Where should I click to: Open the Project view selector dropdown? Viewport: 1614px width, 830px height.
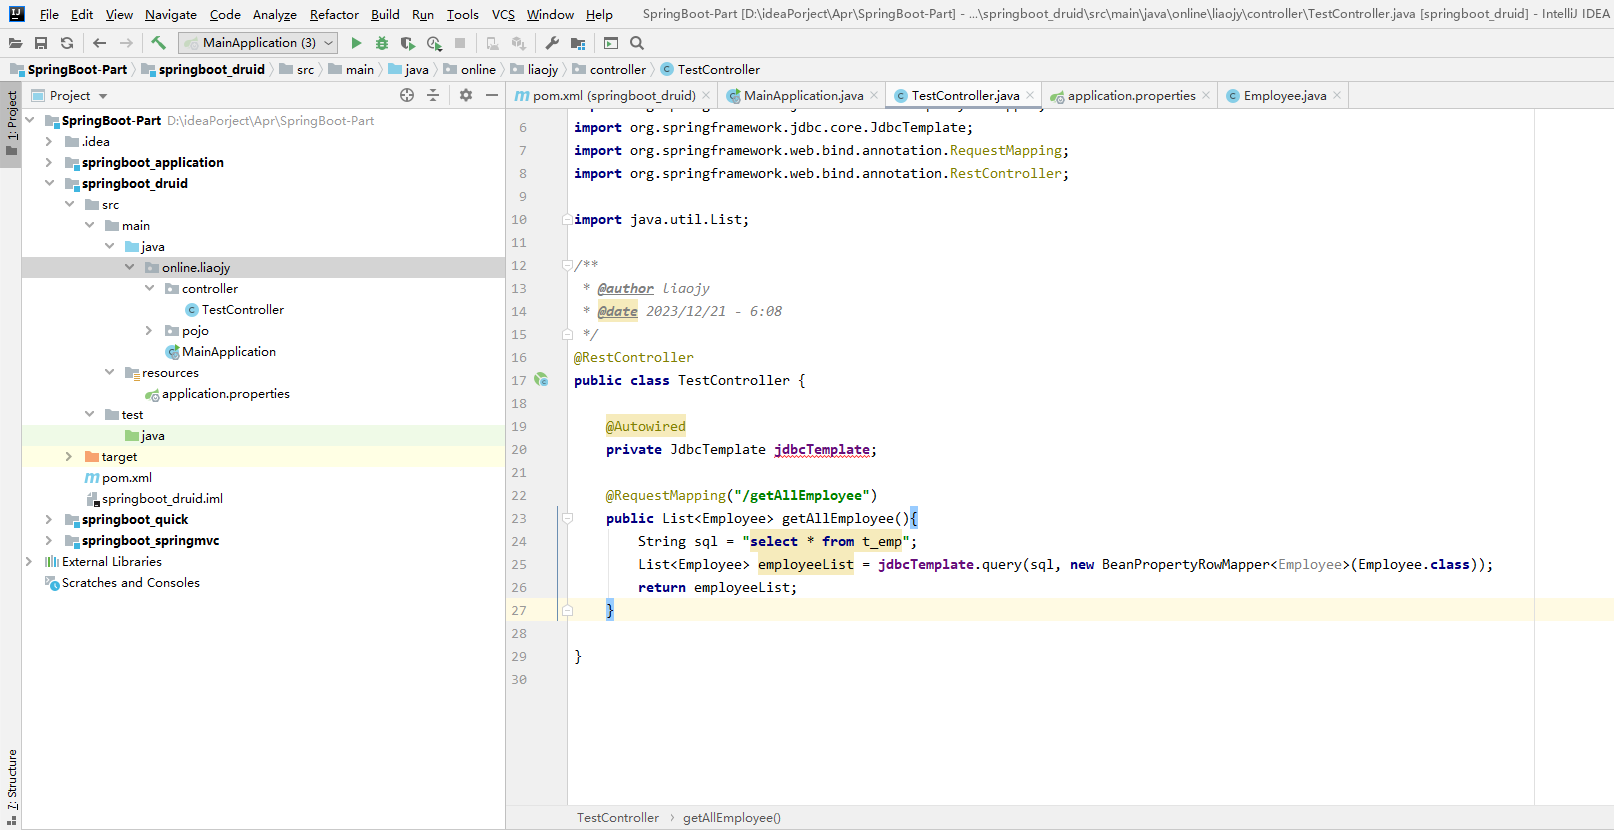[x=70, y=95]
